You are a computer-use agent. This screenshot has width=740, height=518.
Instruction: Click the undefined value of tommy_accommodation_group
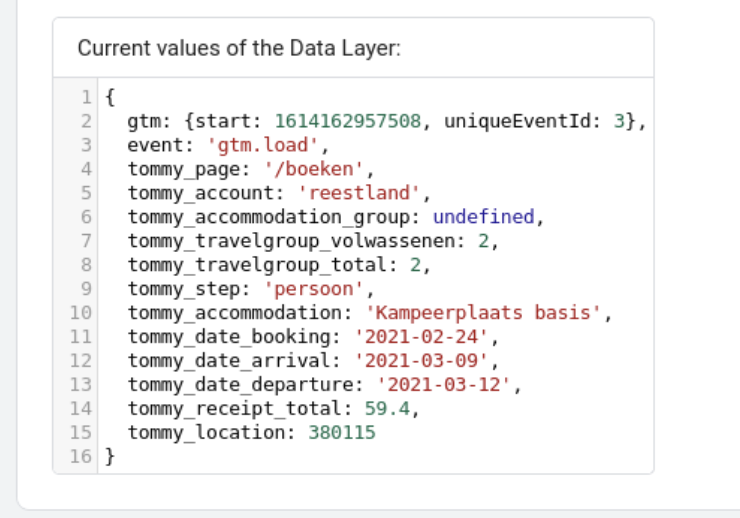(483, 217)
